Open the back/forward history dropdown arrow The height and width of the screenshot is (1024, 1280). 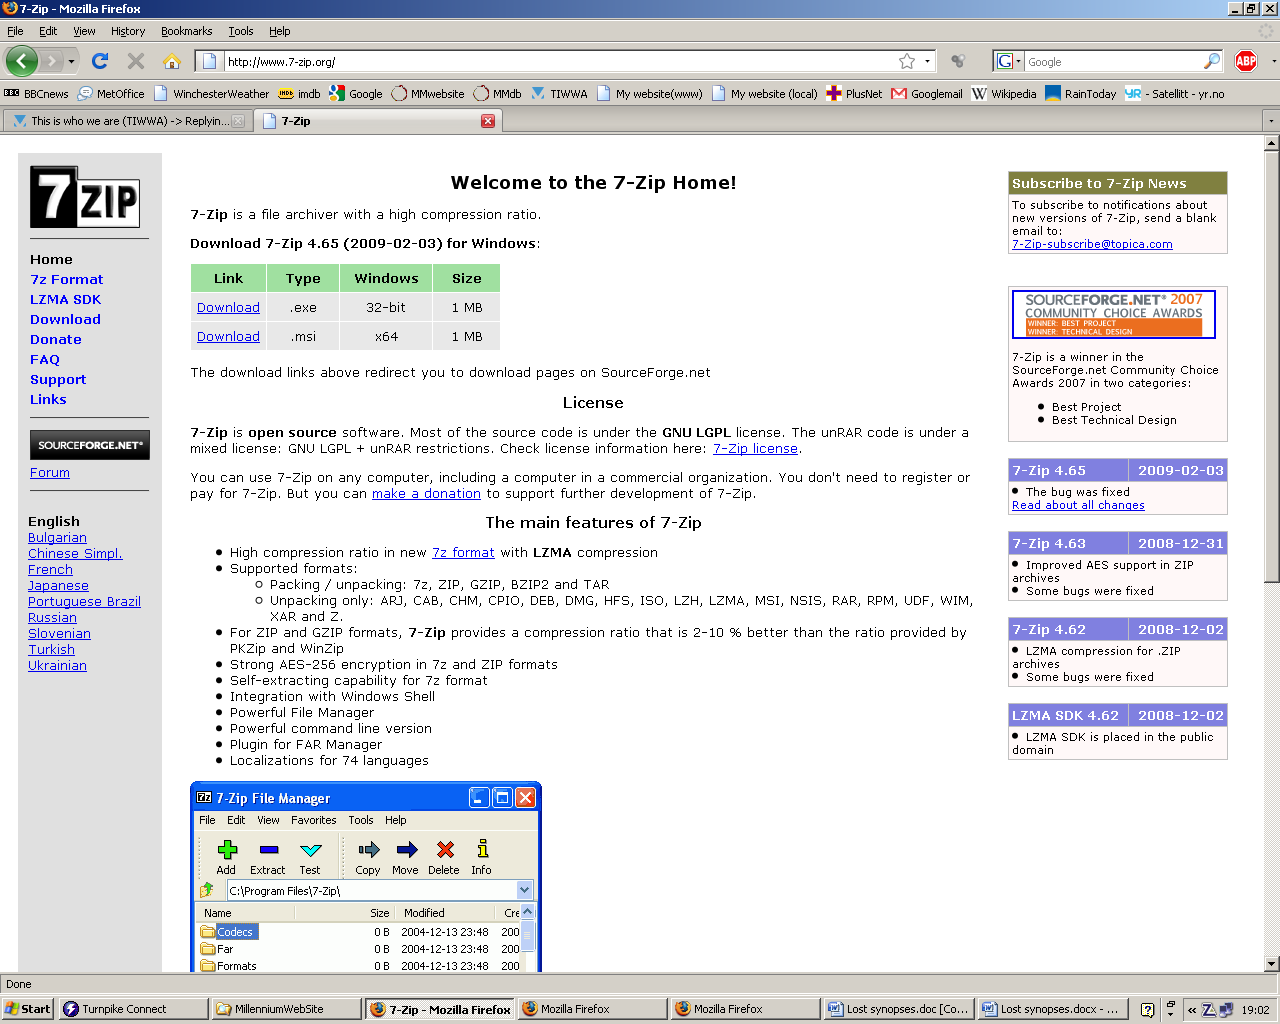(72, 61)
